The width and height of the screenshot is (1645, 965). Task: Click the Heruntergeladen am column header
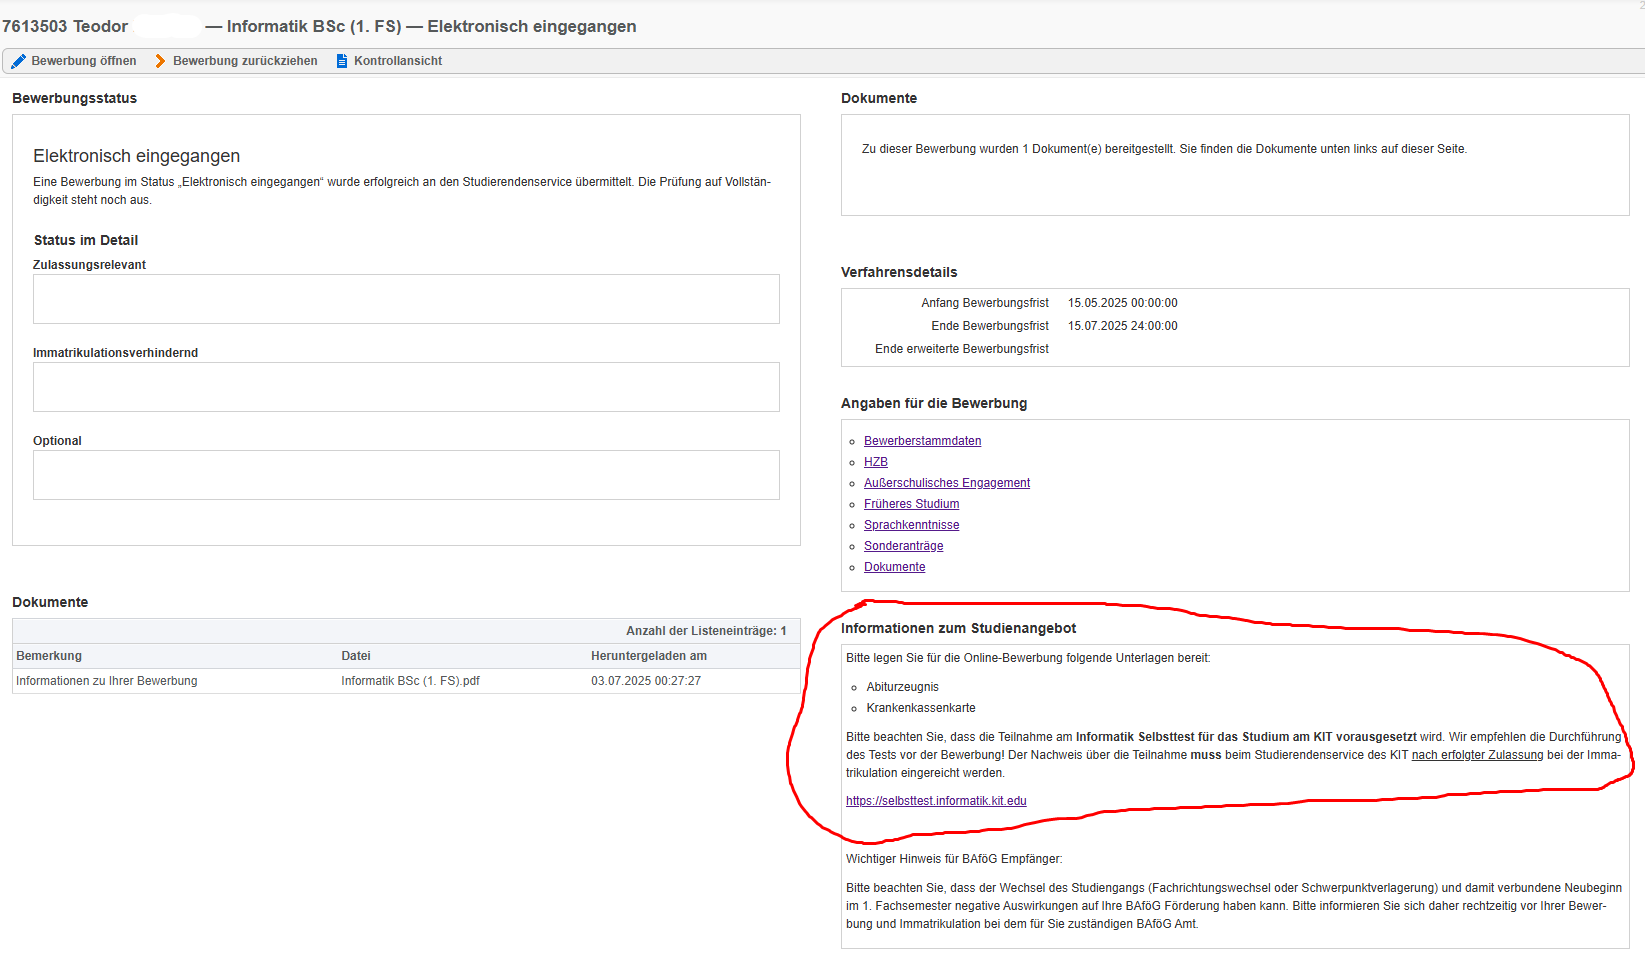tap(648, 656)
